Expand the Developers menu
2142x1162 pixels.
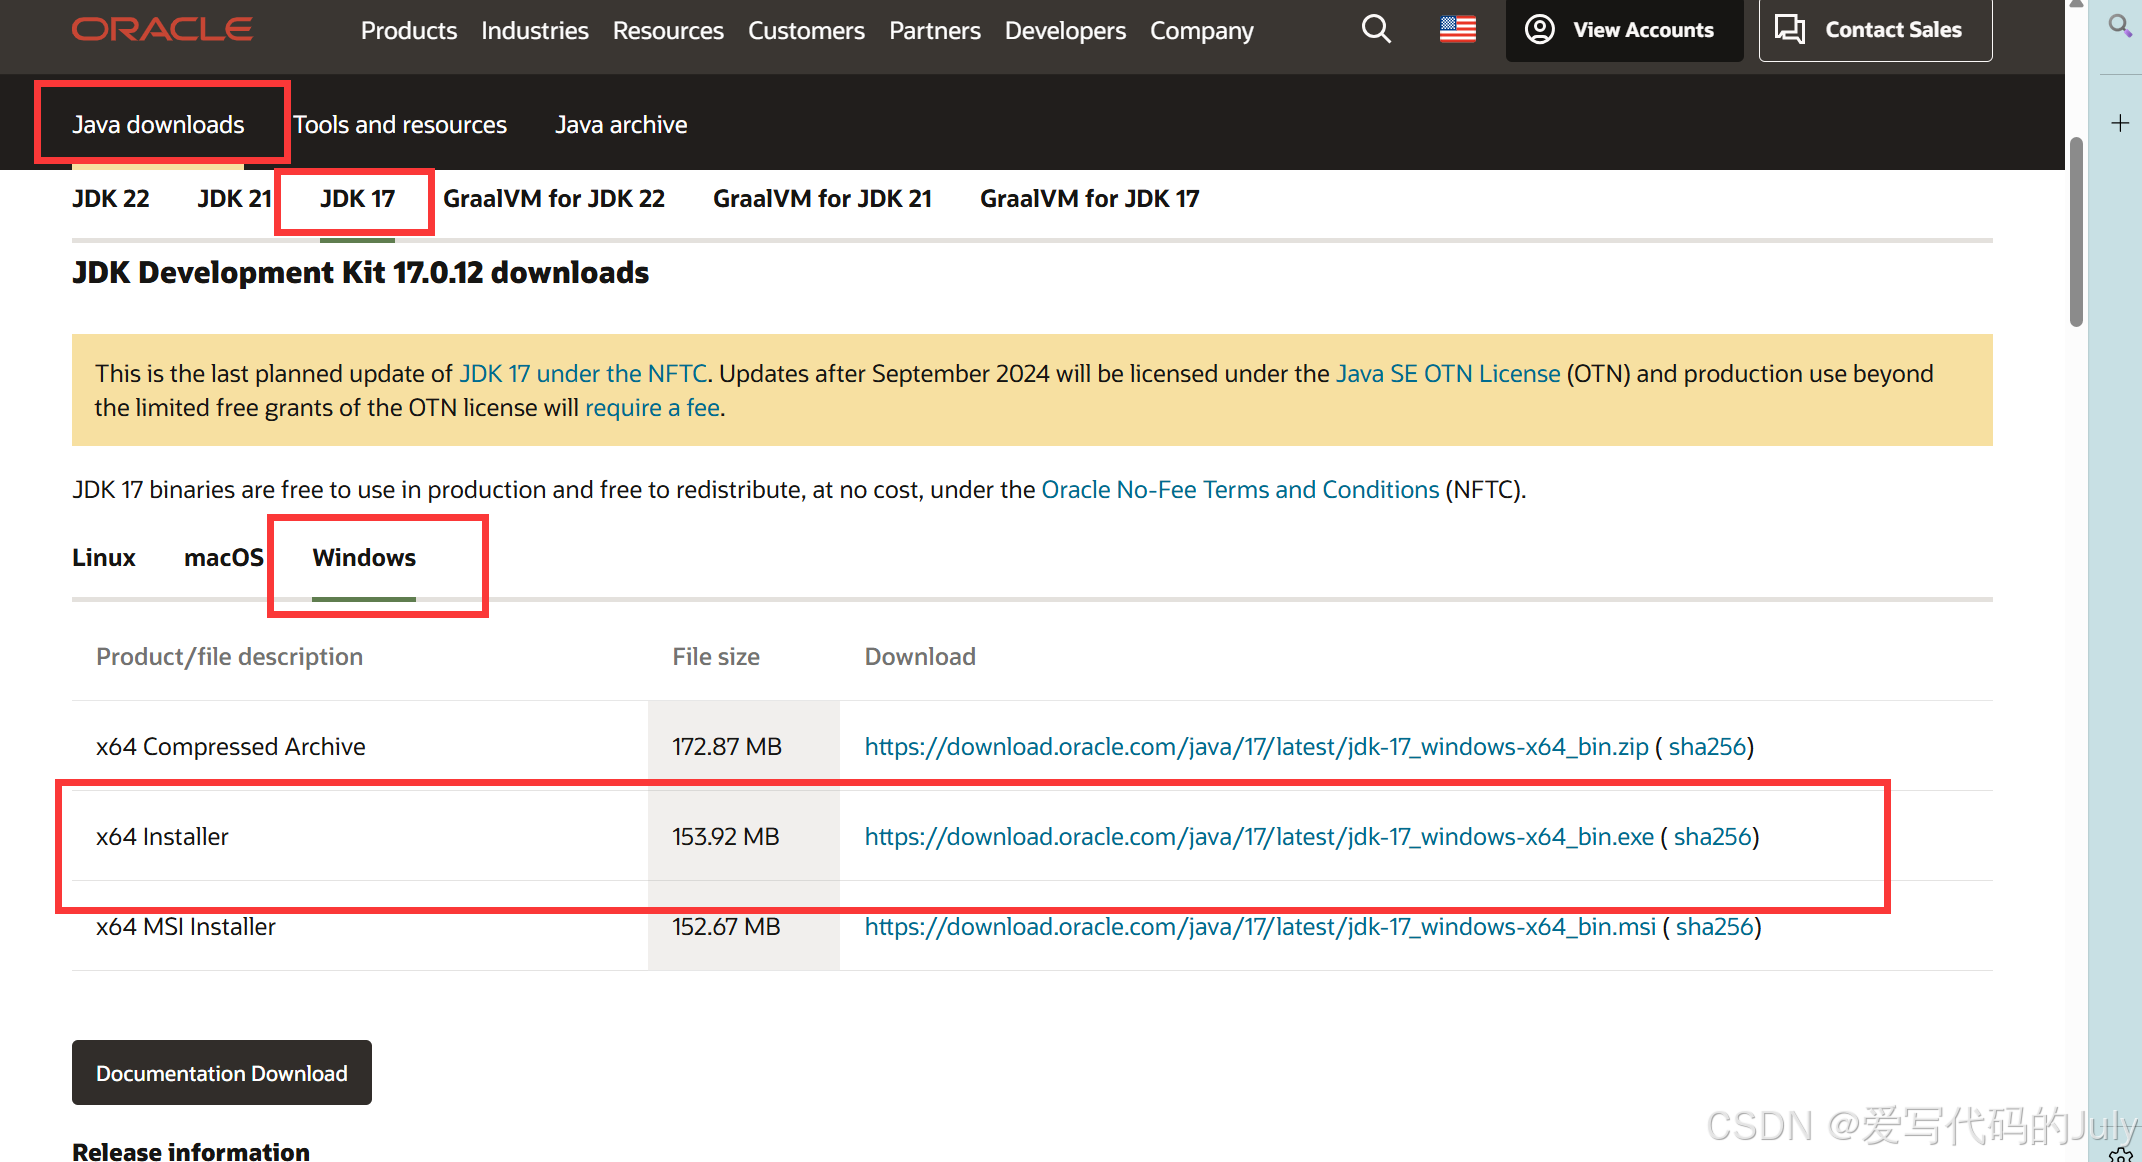click(1064, 31)
